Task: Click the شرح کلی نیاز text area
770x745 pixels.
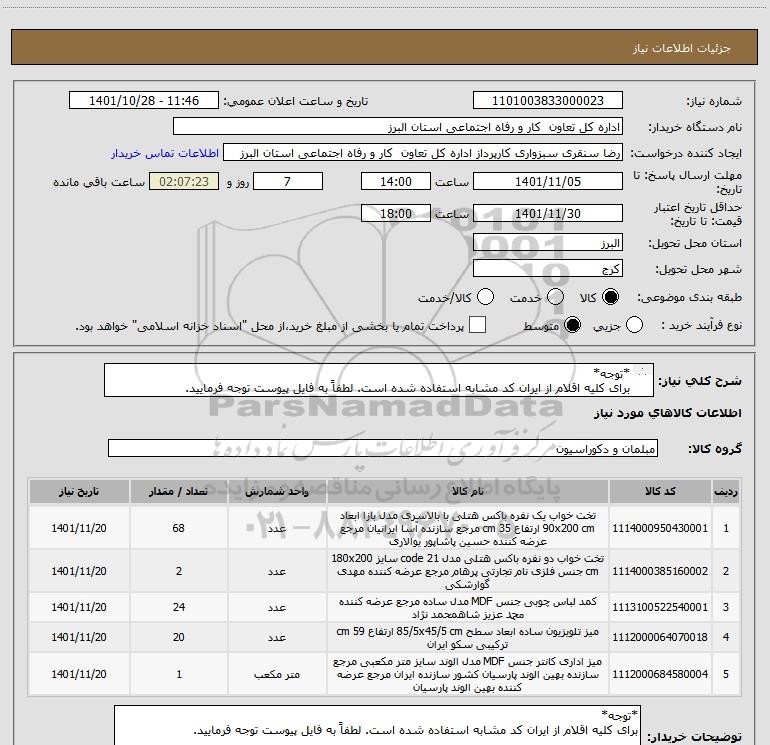Action: tap(379, 380)
